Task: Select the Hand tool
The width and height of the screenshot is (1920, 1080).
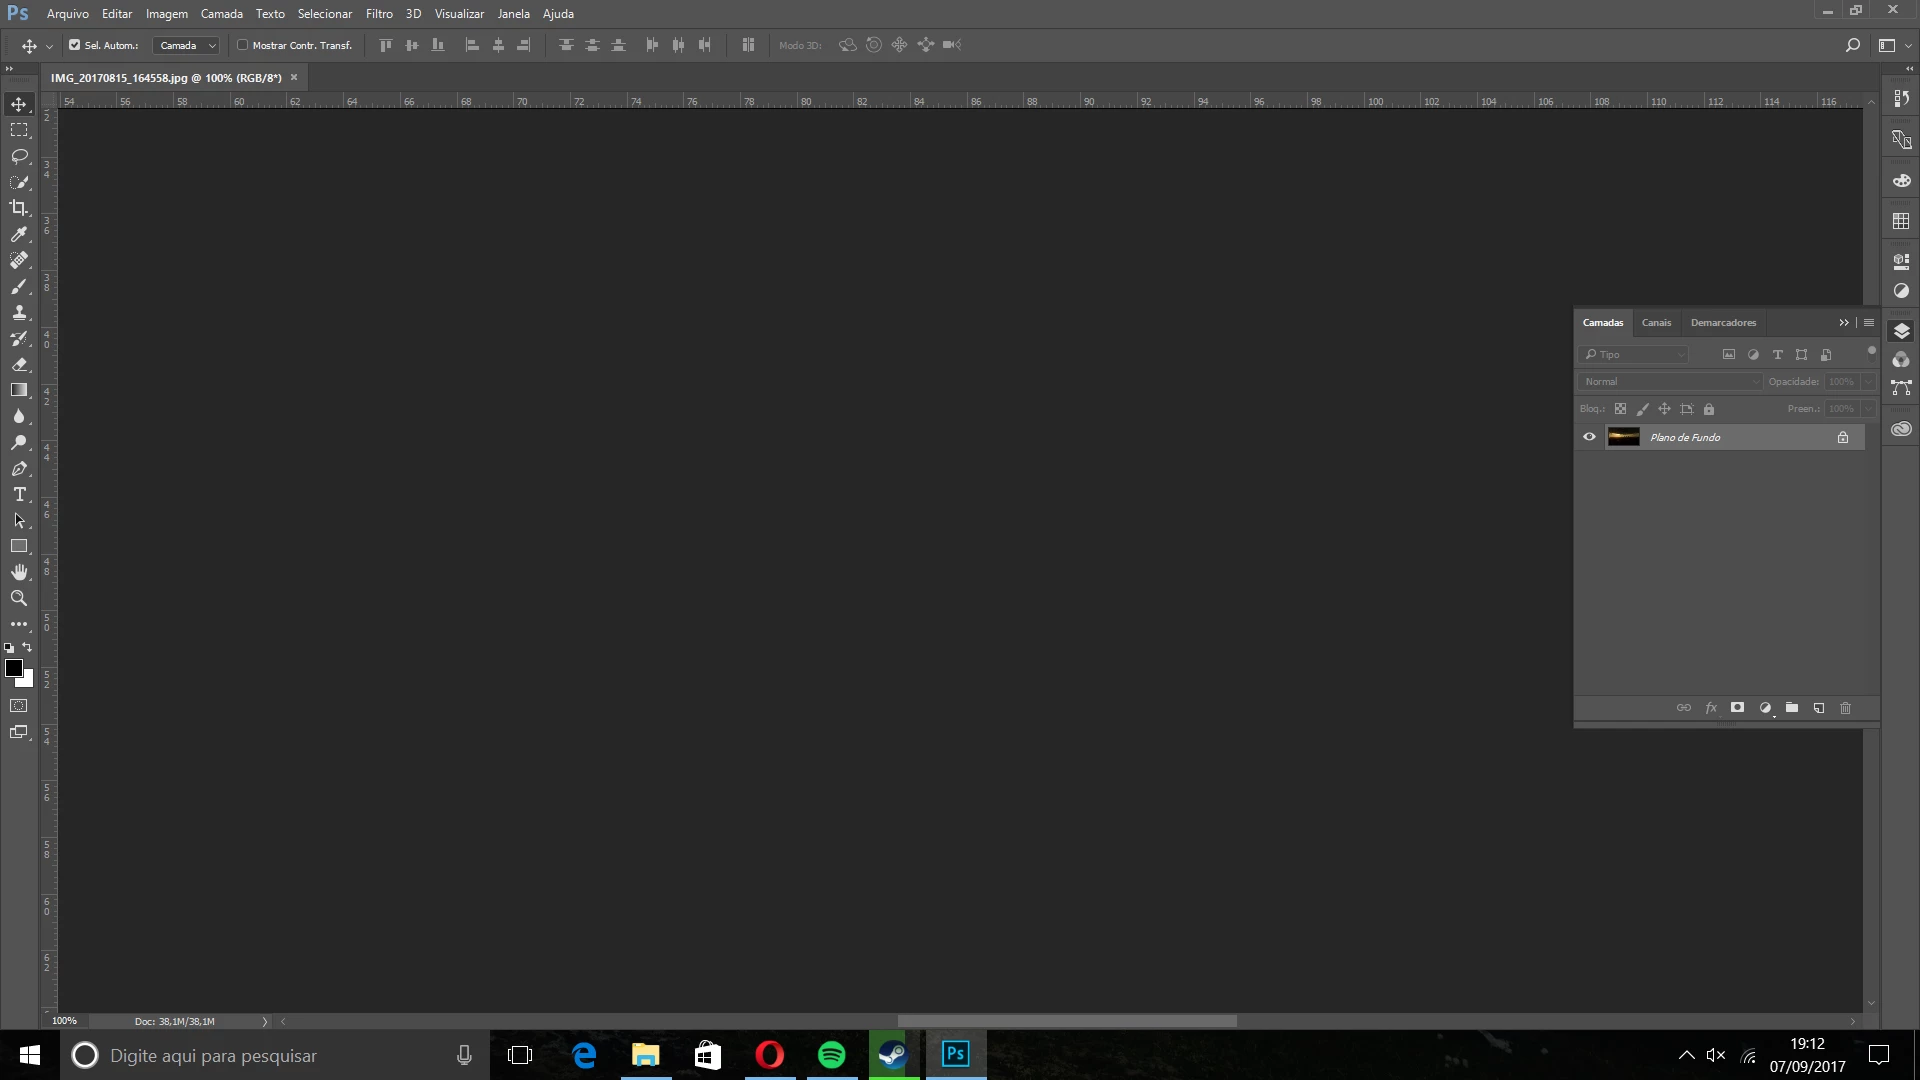Action: [x=19, y=572]
